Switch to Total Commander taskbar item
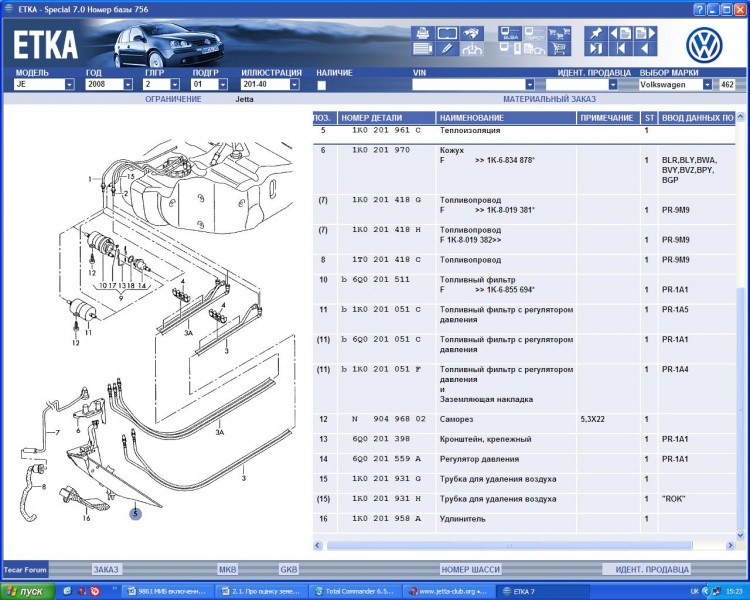750x600 pixels. tap(354, 591)
